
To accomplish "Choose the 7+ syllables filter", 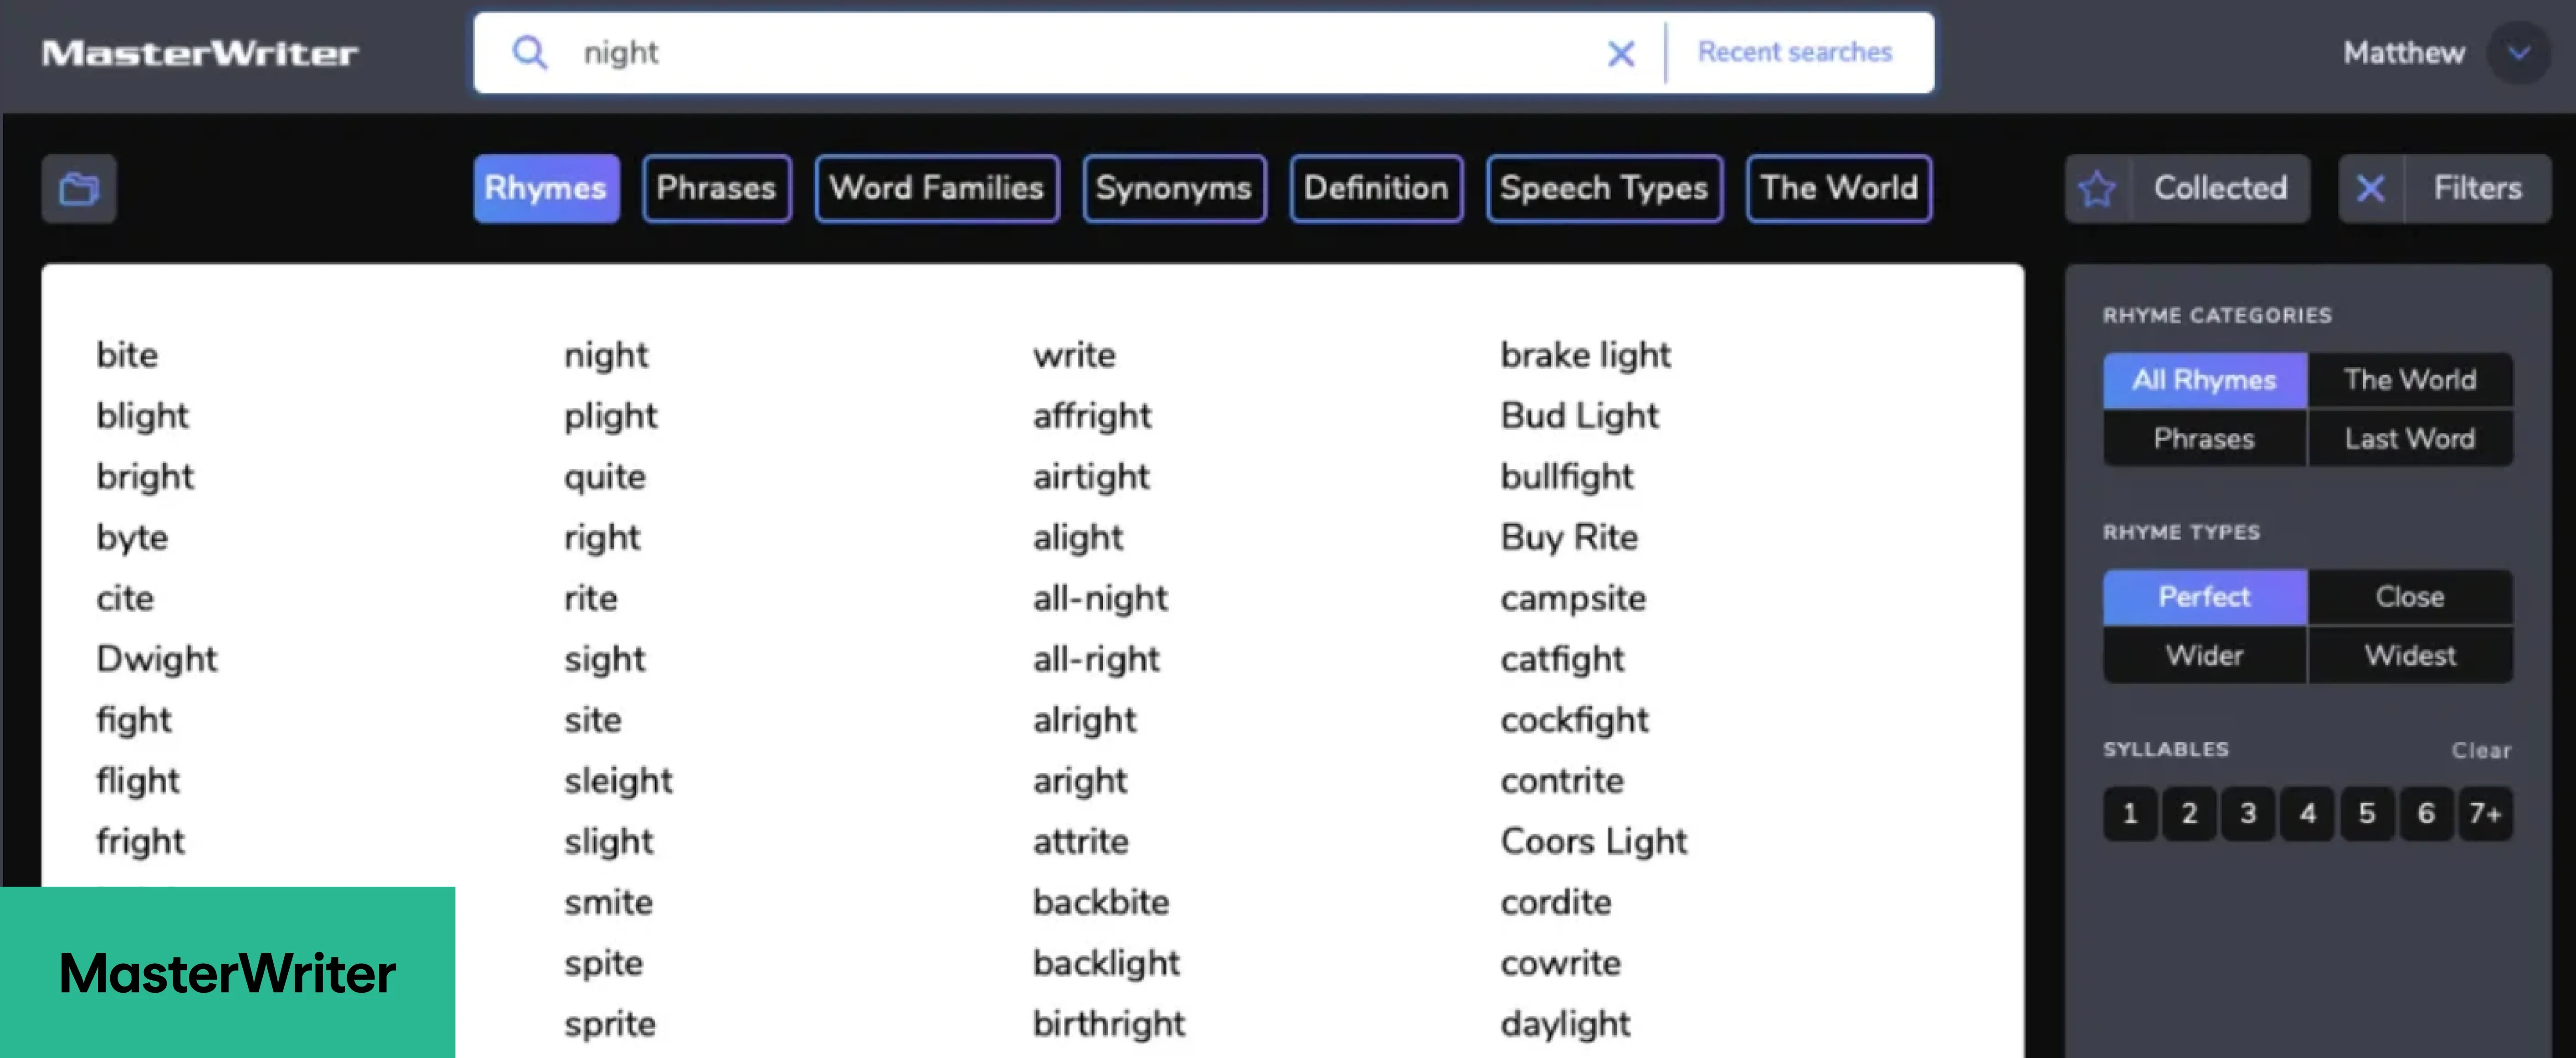I will coord(2484,813).
